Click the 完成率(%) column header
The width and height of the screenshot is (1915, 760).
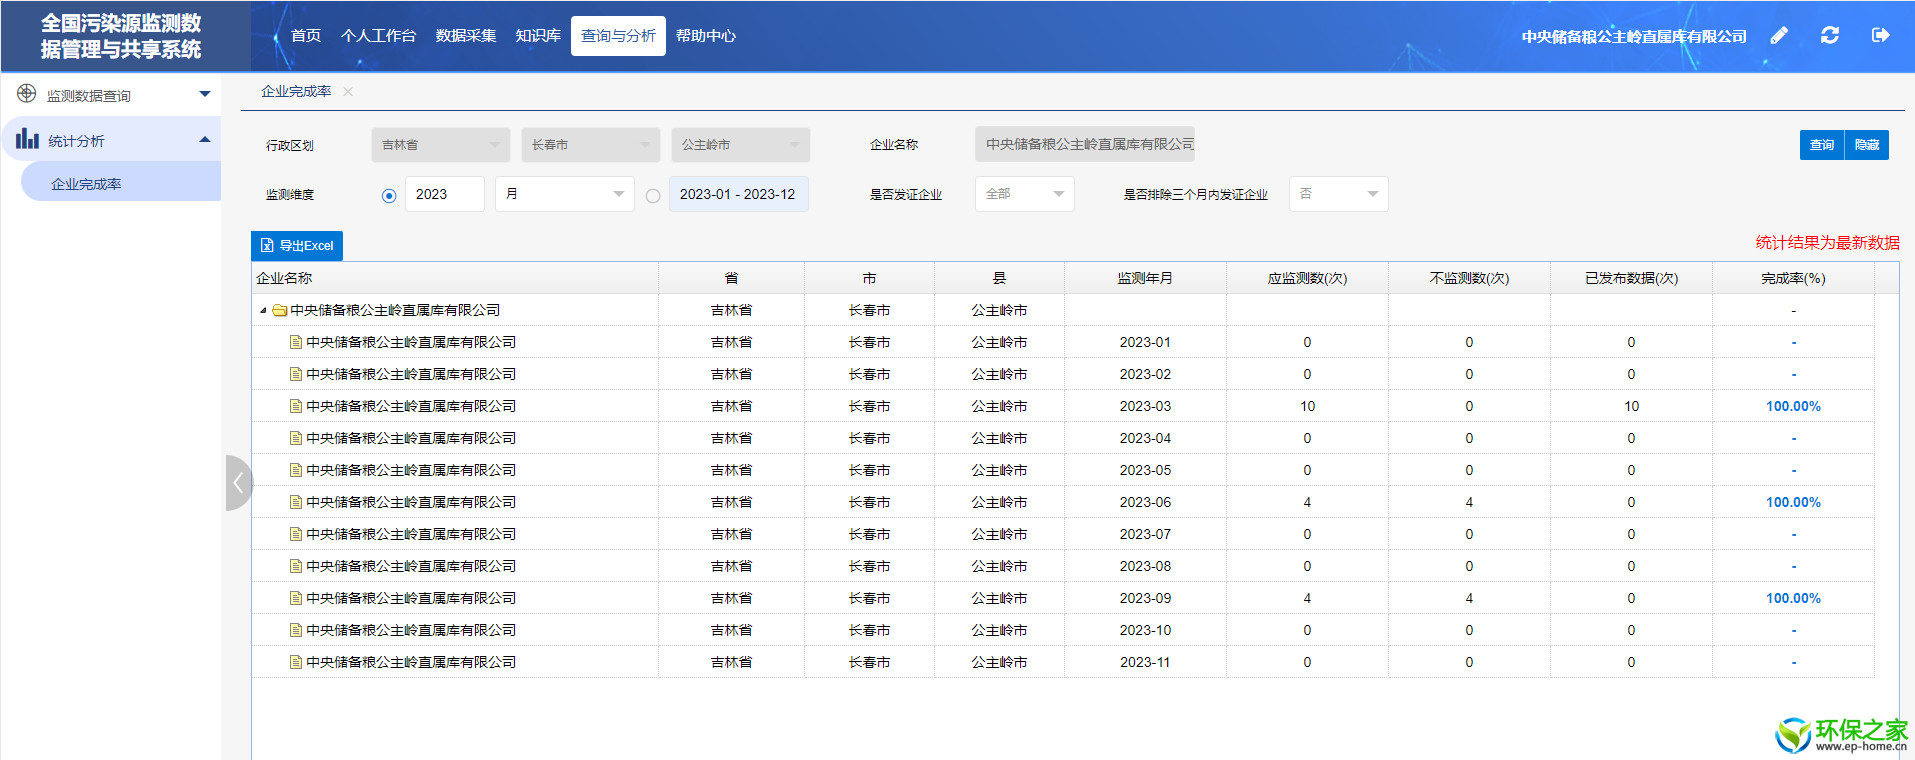pyautogui.click(x=1793, y=278)
